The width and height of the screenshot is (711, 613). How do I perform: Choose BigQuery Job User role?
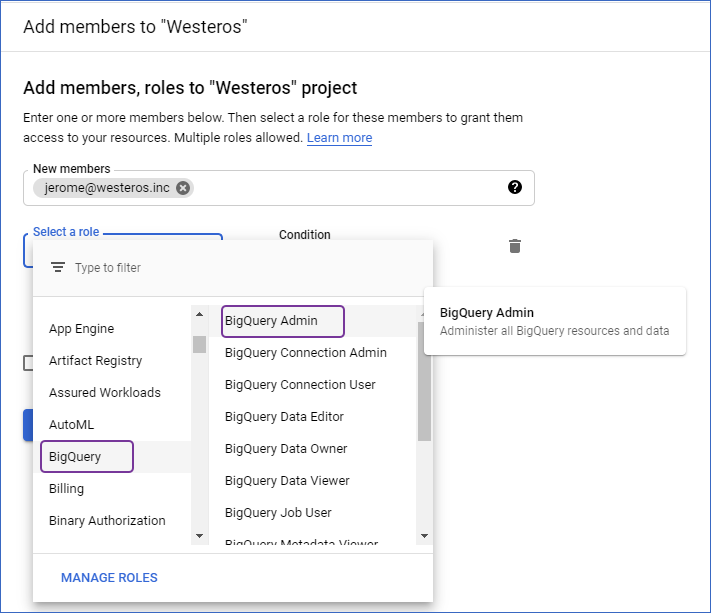point(312,513)
